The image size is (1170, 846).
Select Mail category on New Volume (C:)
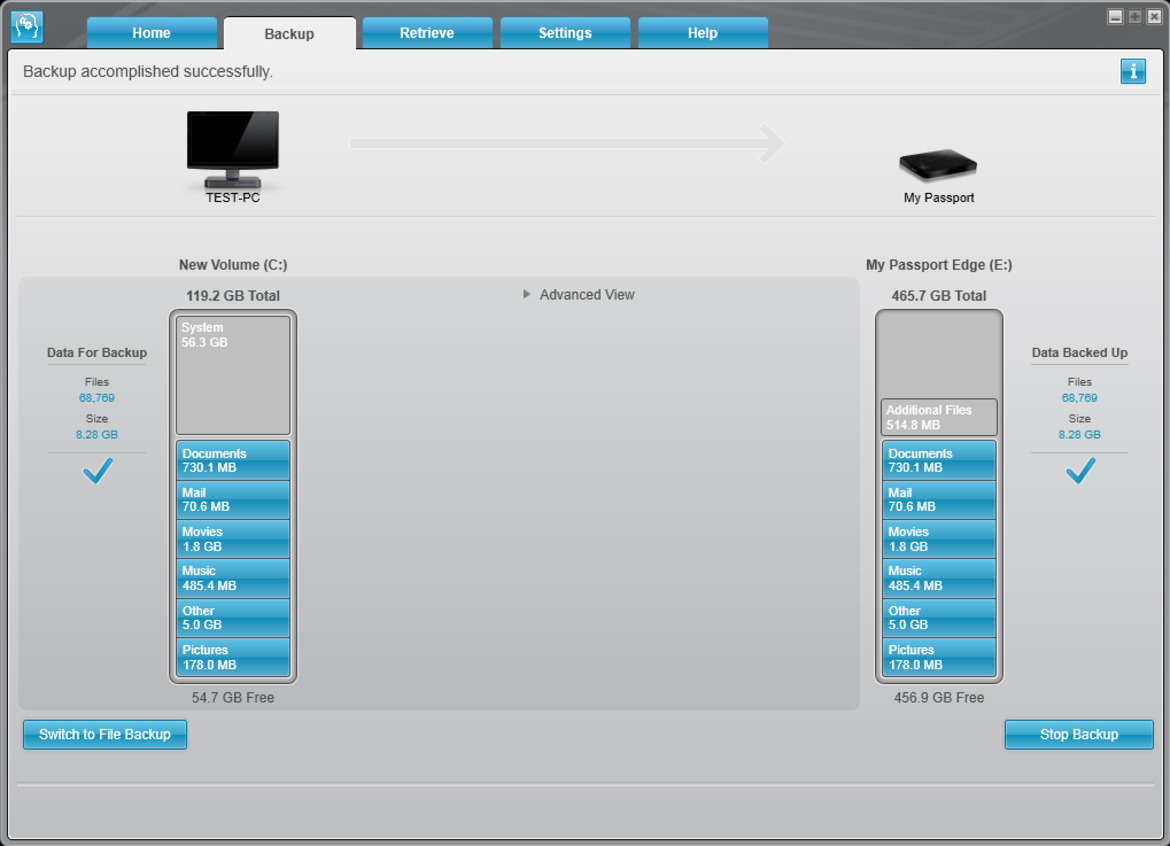tap(233, 500)
